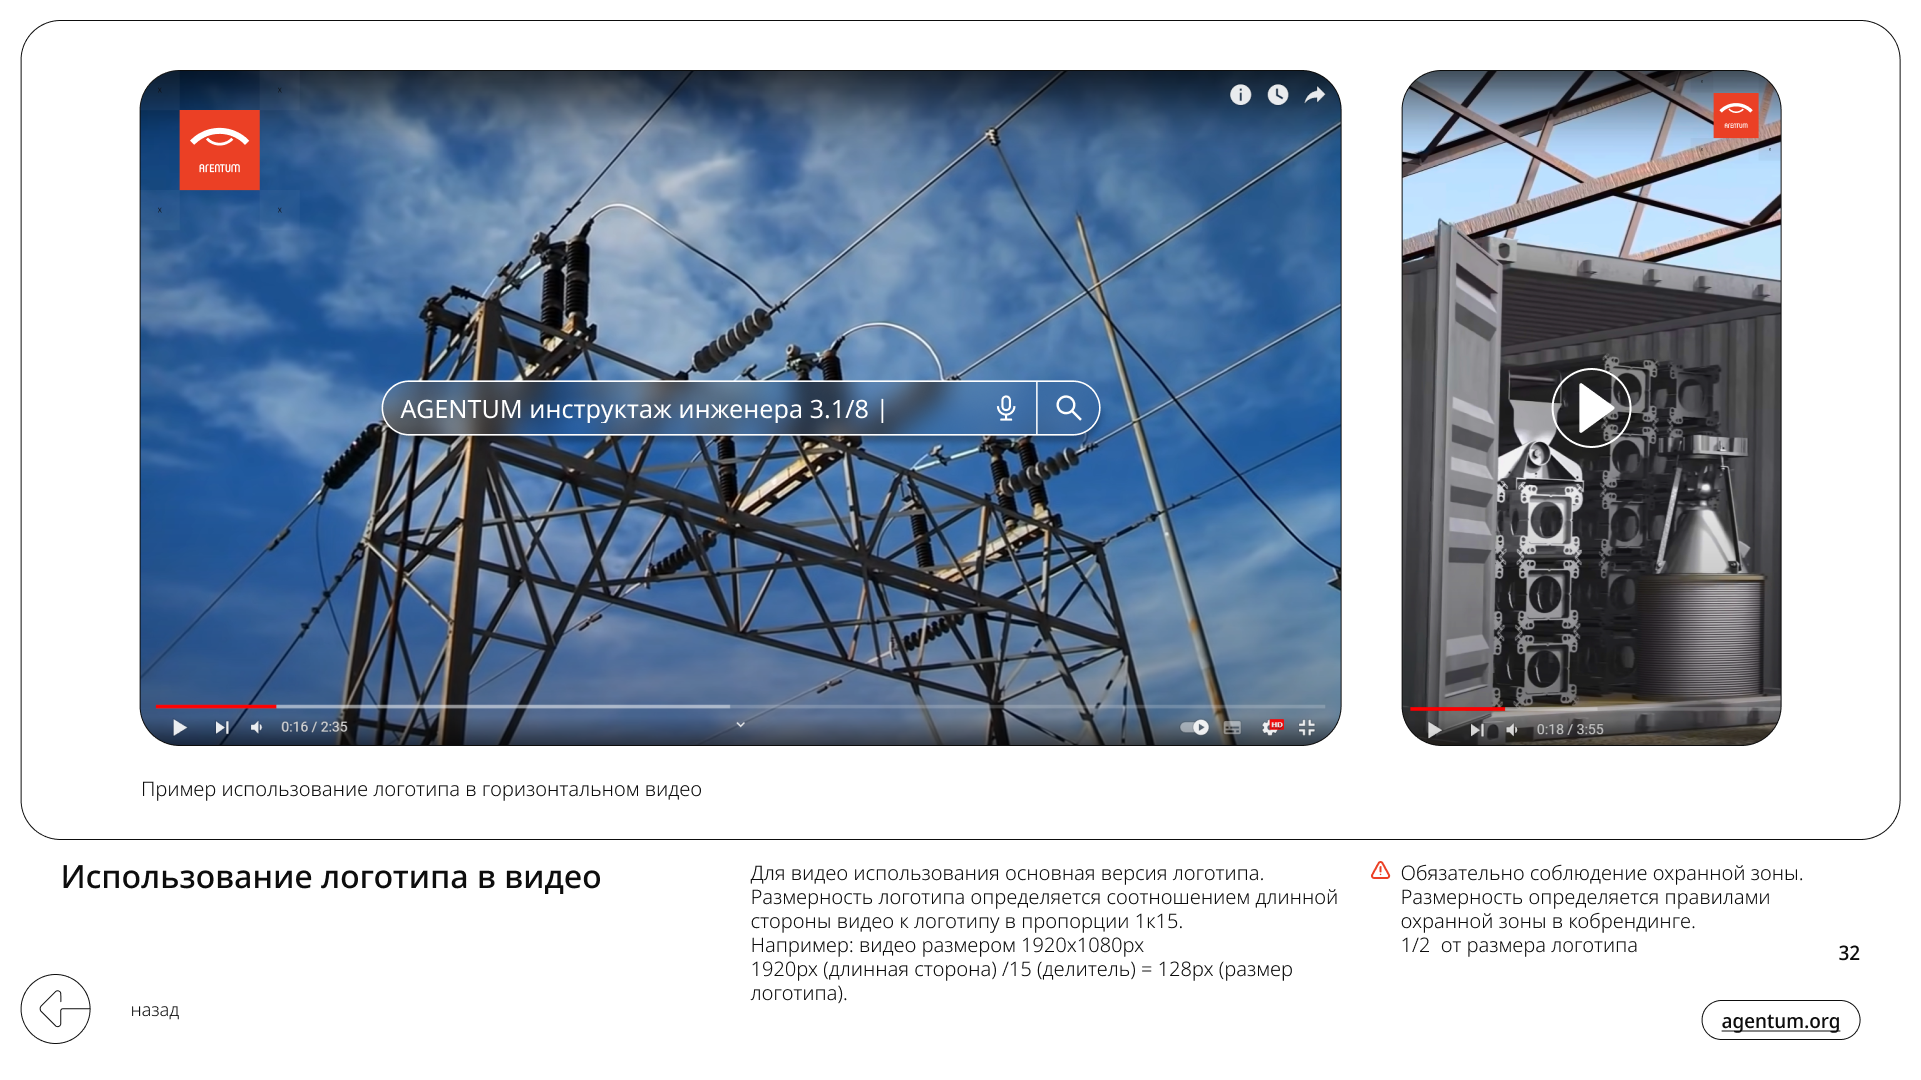Click the microphone voice search icon
Screen dimensions: 1921x1080
click(1006, 408)
